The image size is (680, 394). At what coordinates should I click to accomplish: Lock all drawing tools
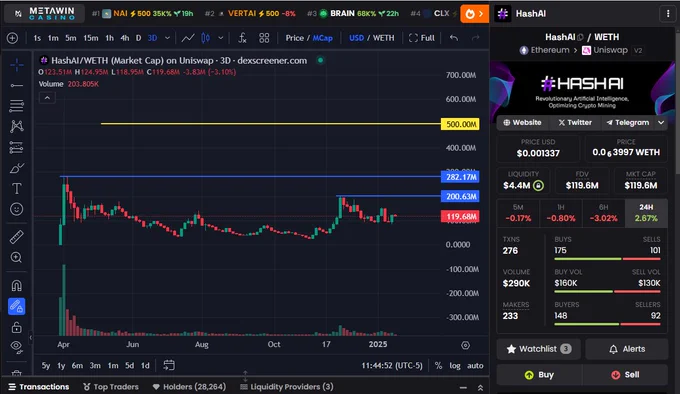pyautogui.click(x=16, y=327)
